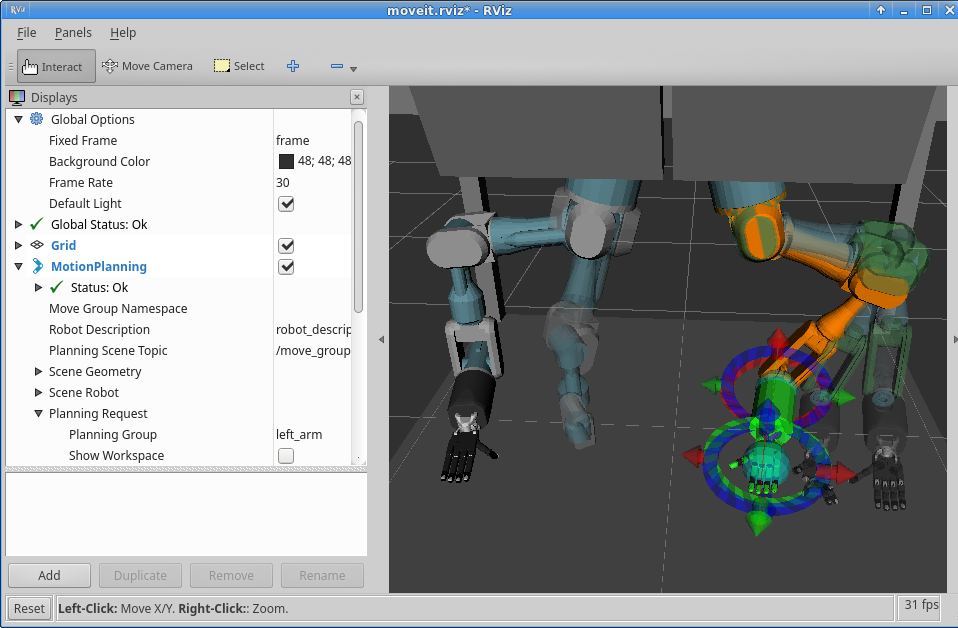
Task: Expand the Global Status: Ok item
Action: click(x=18, y=224)
